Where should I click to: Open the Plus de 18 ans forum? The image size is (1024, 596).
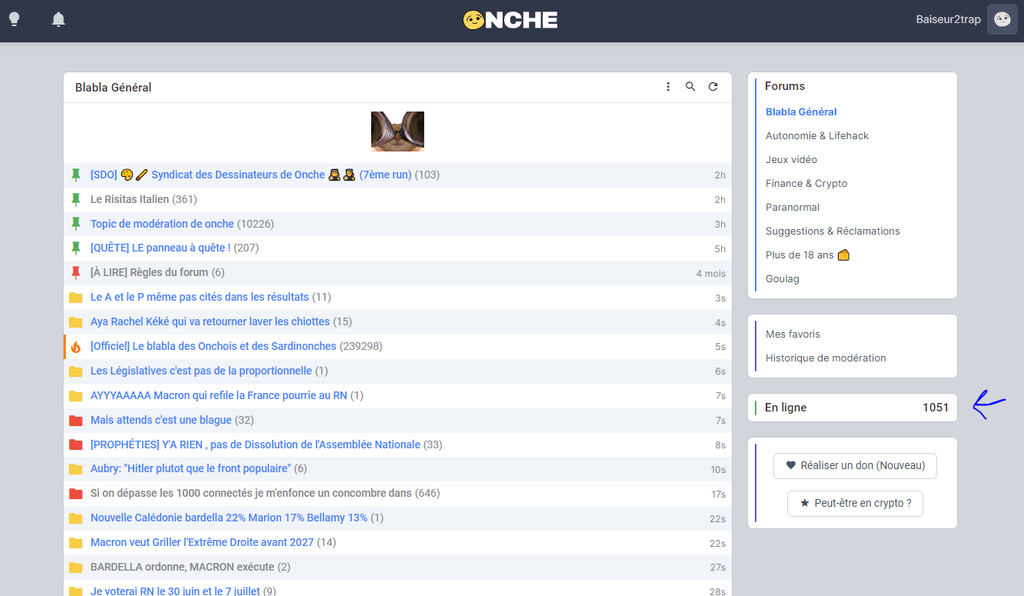800,256
